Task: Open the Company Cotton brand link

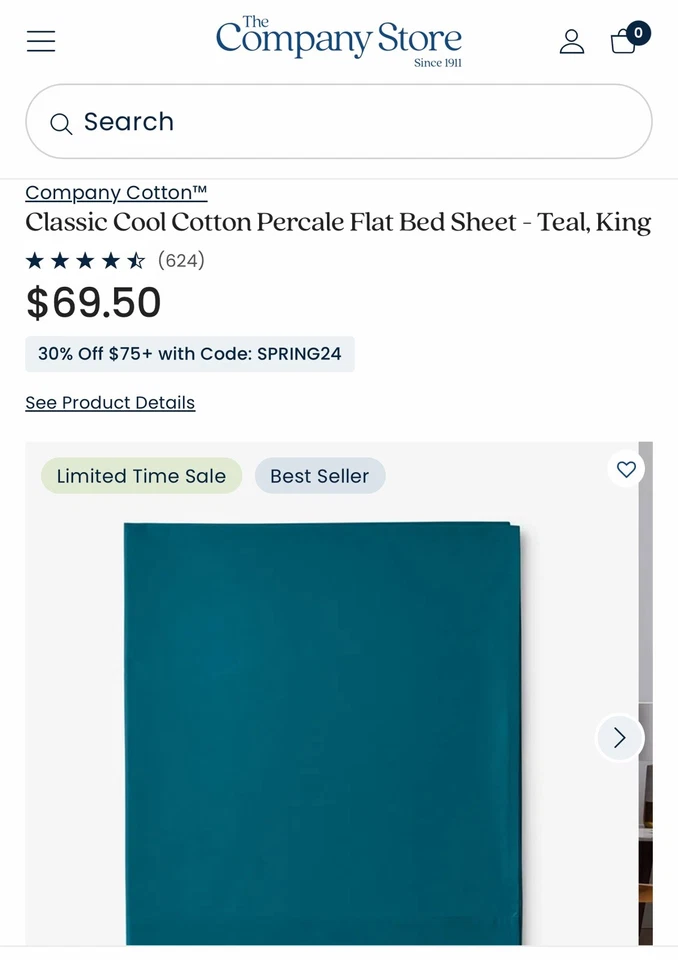Action: [116, 192]
